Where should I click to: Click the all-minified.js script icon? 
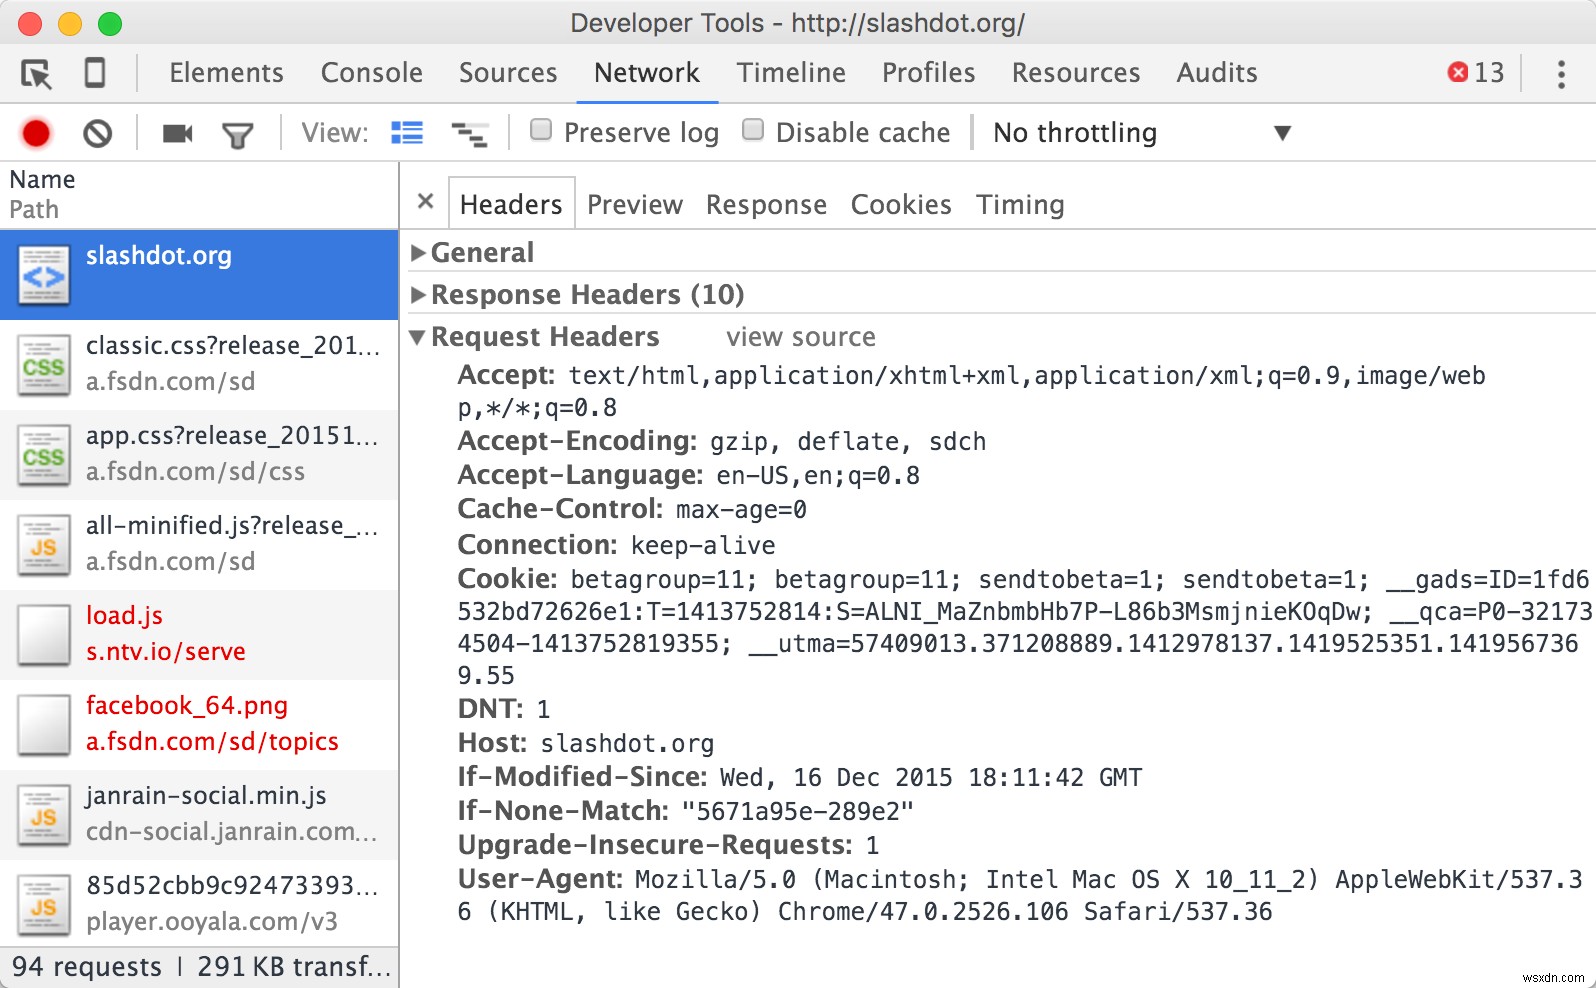coord(44,545)
